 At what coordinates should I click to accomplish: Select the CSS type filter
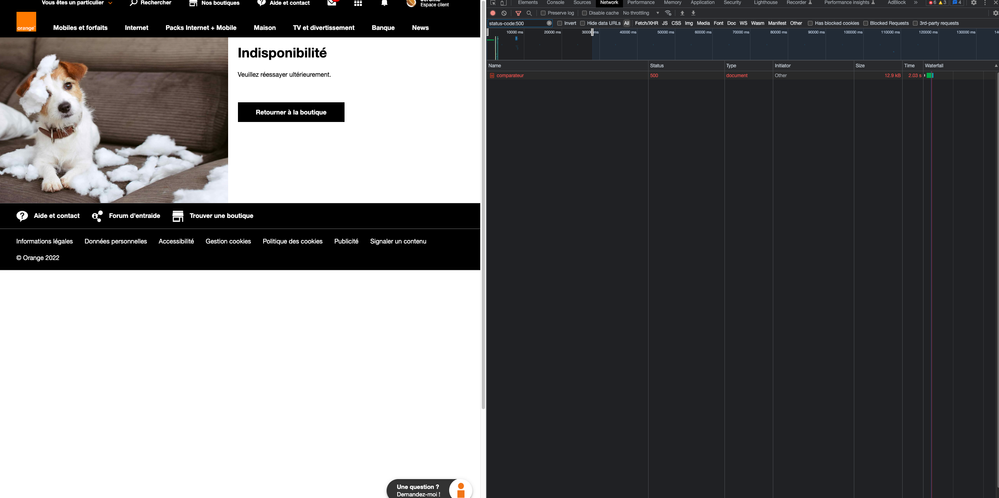point(676,23)
